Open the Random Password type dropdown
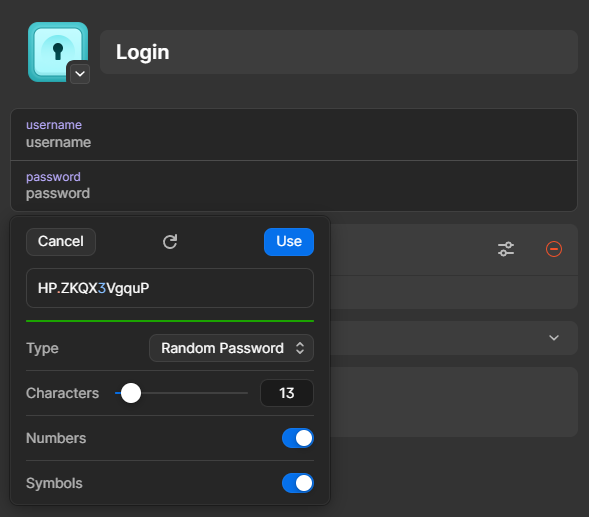Screen dimensions: 589x517 click(x=231, y=348)
